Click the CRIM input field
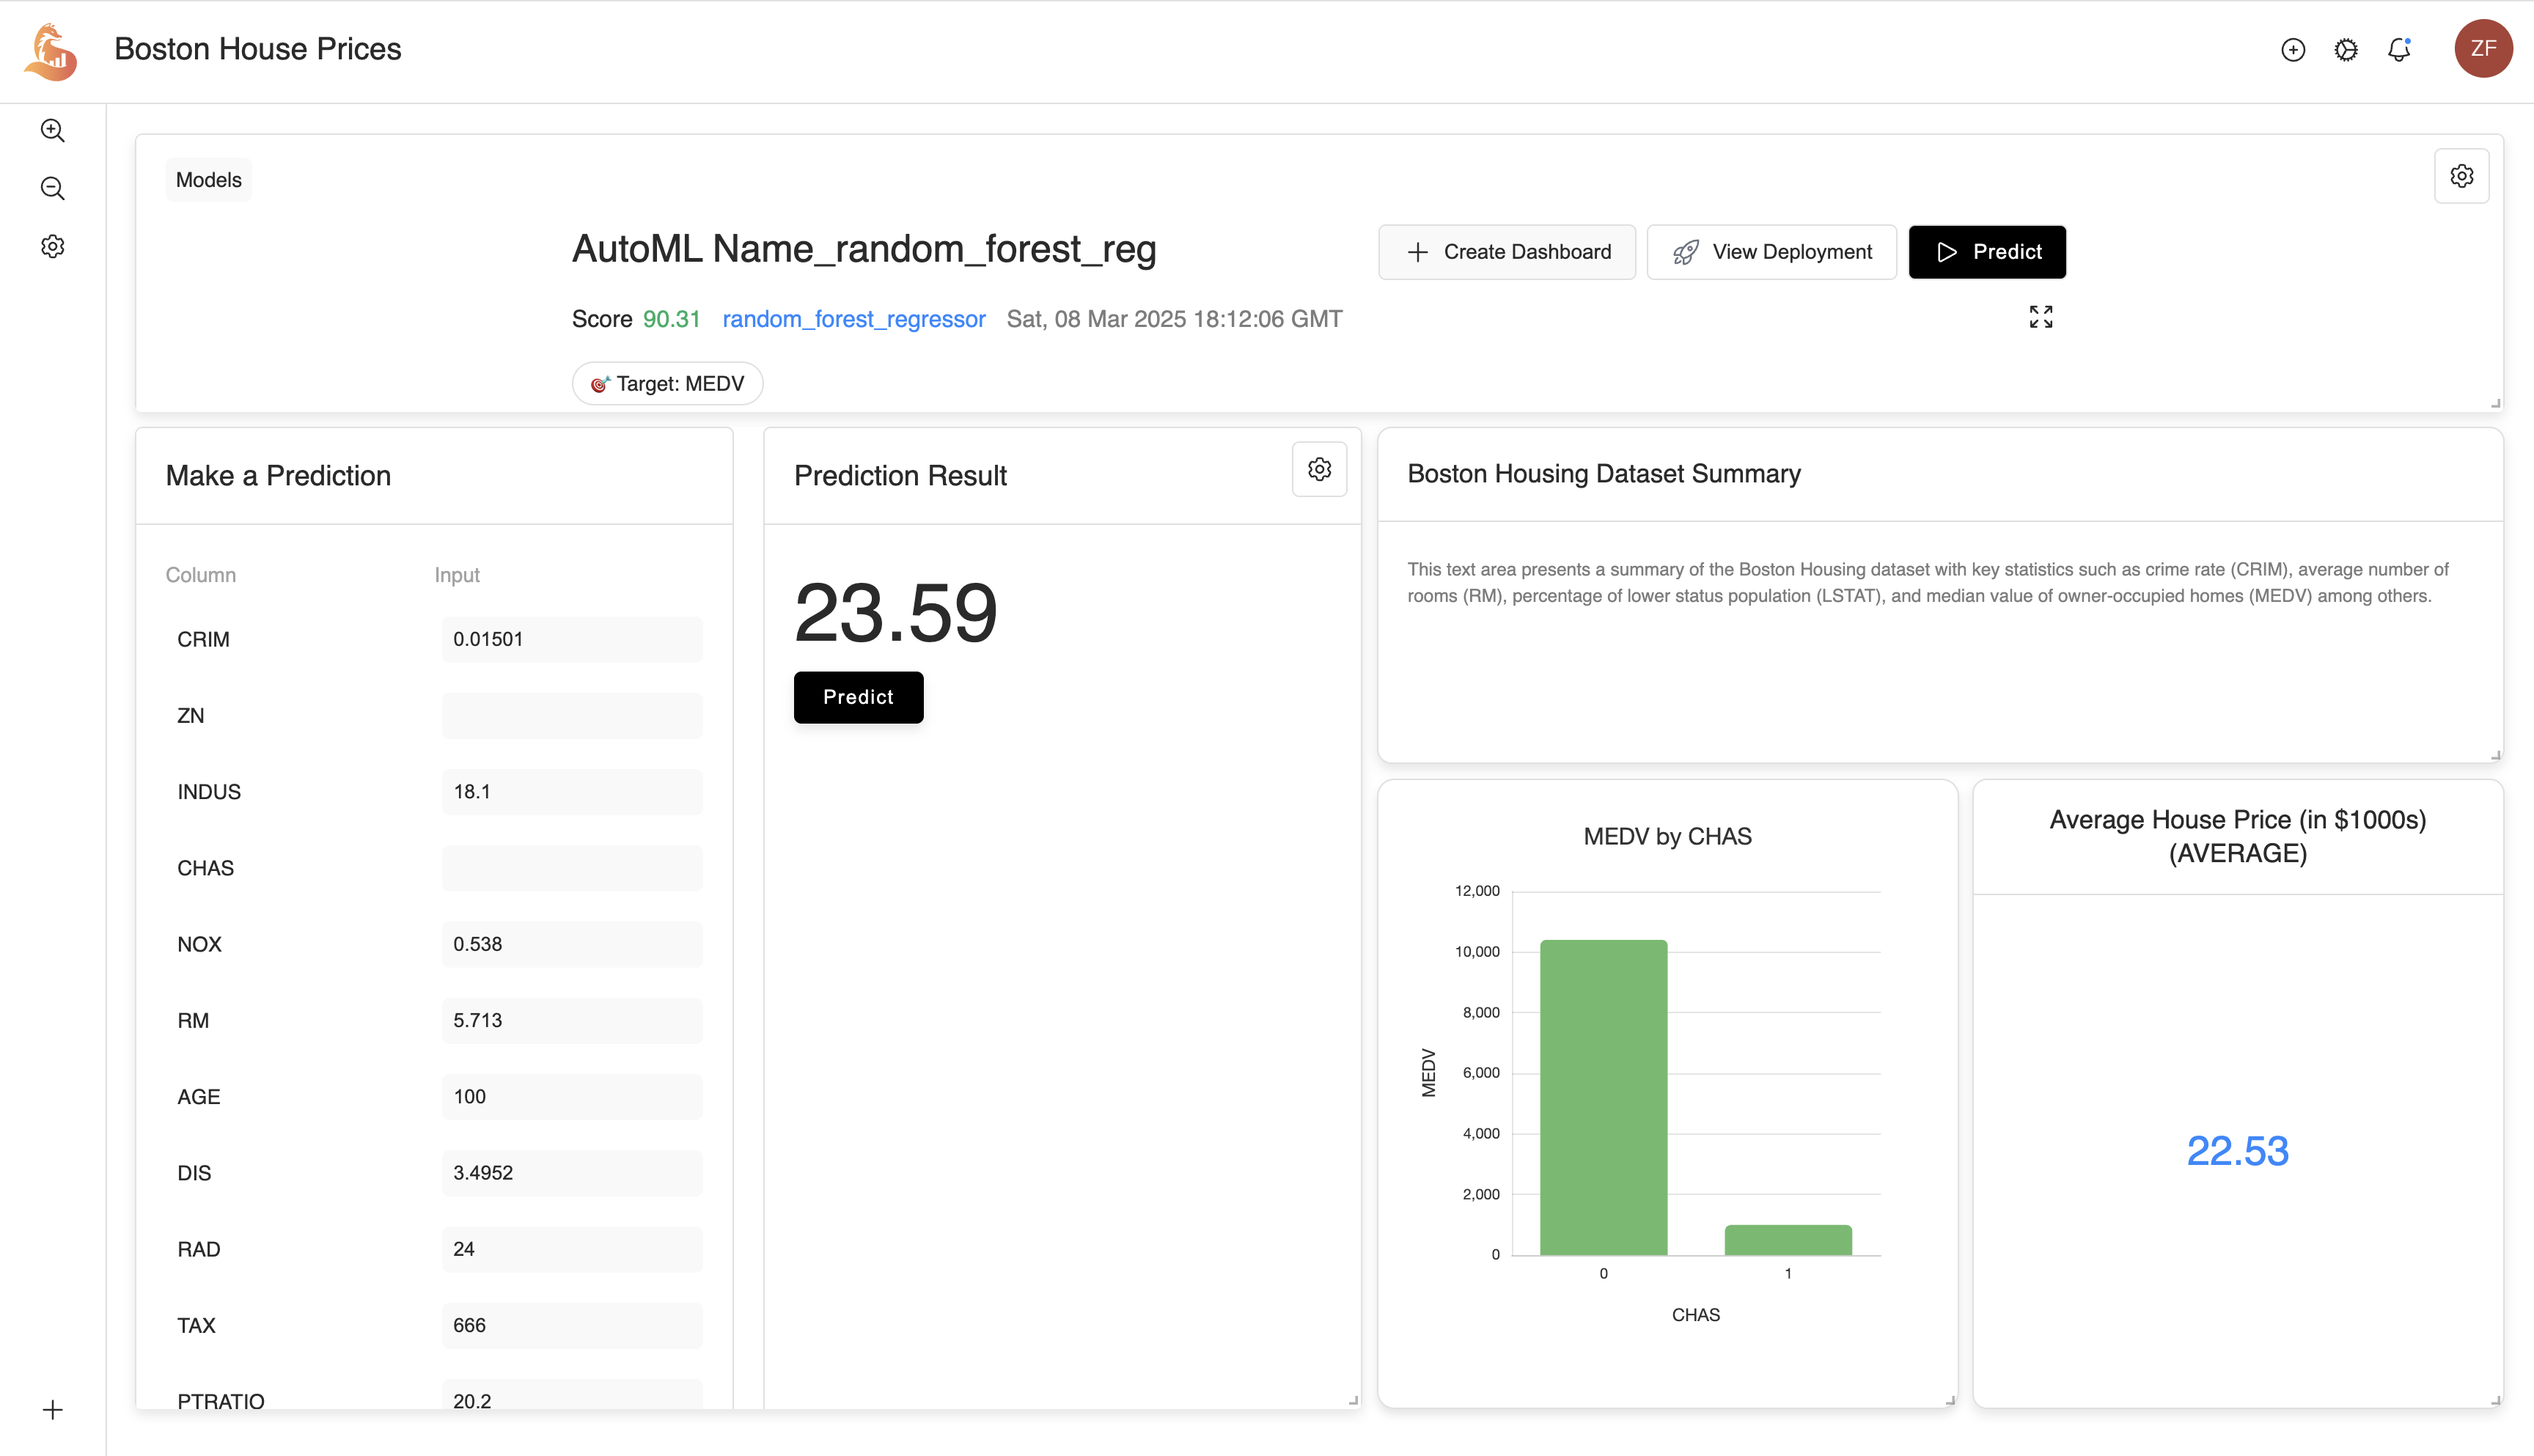 pos(572,639)
